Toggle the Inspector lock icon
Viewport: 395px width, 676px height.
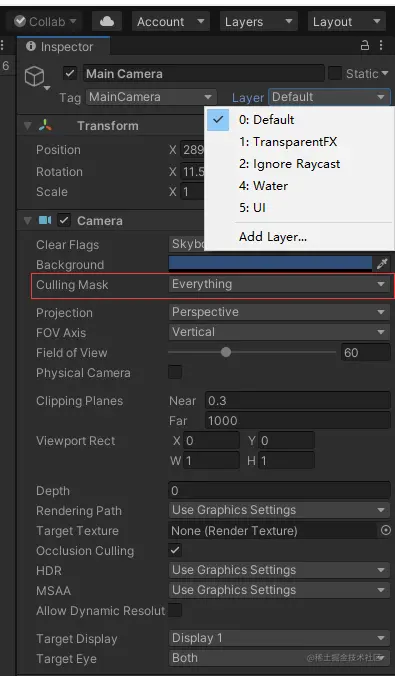365,46
